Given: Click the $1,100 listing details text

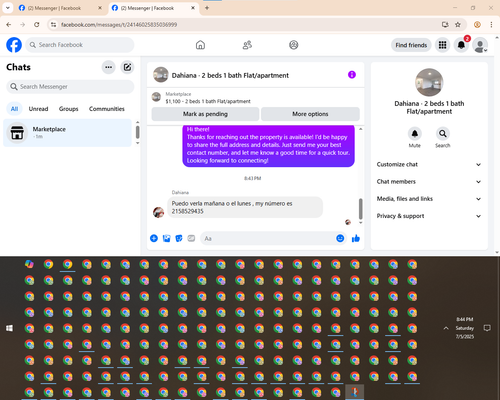Looking at the screenshot, I should click(x=208, y=101).
